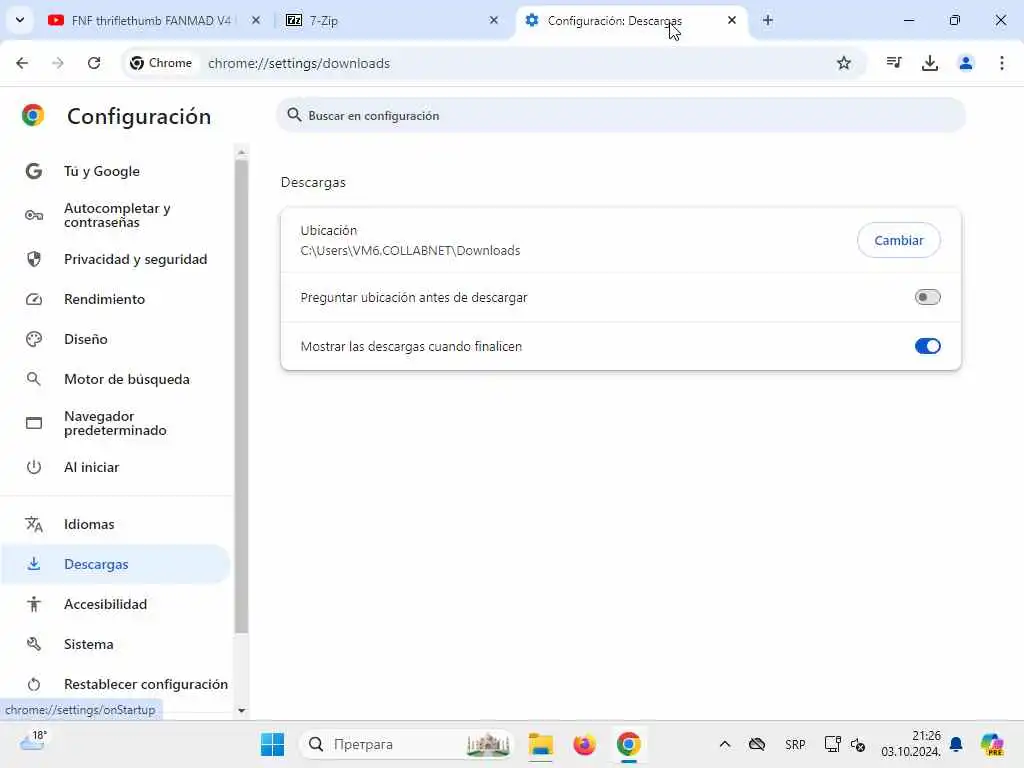Click the translate icon for Idiomas
This screenshot has width=1024, height=768.
tap(34, 524)
